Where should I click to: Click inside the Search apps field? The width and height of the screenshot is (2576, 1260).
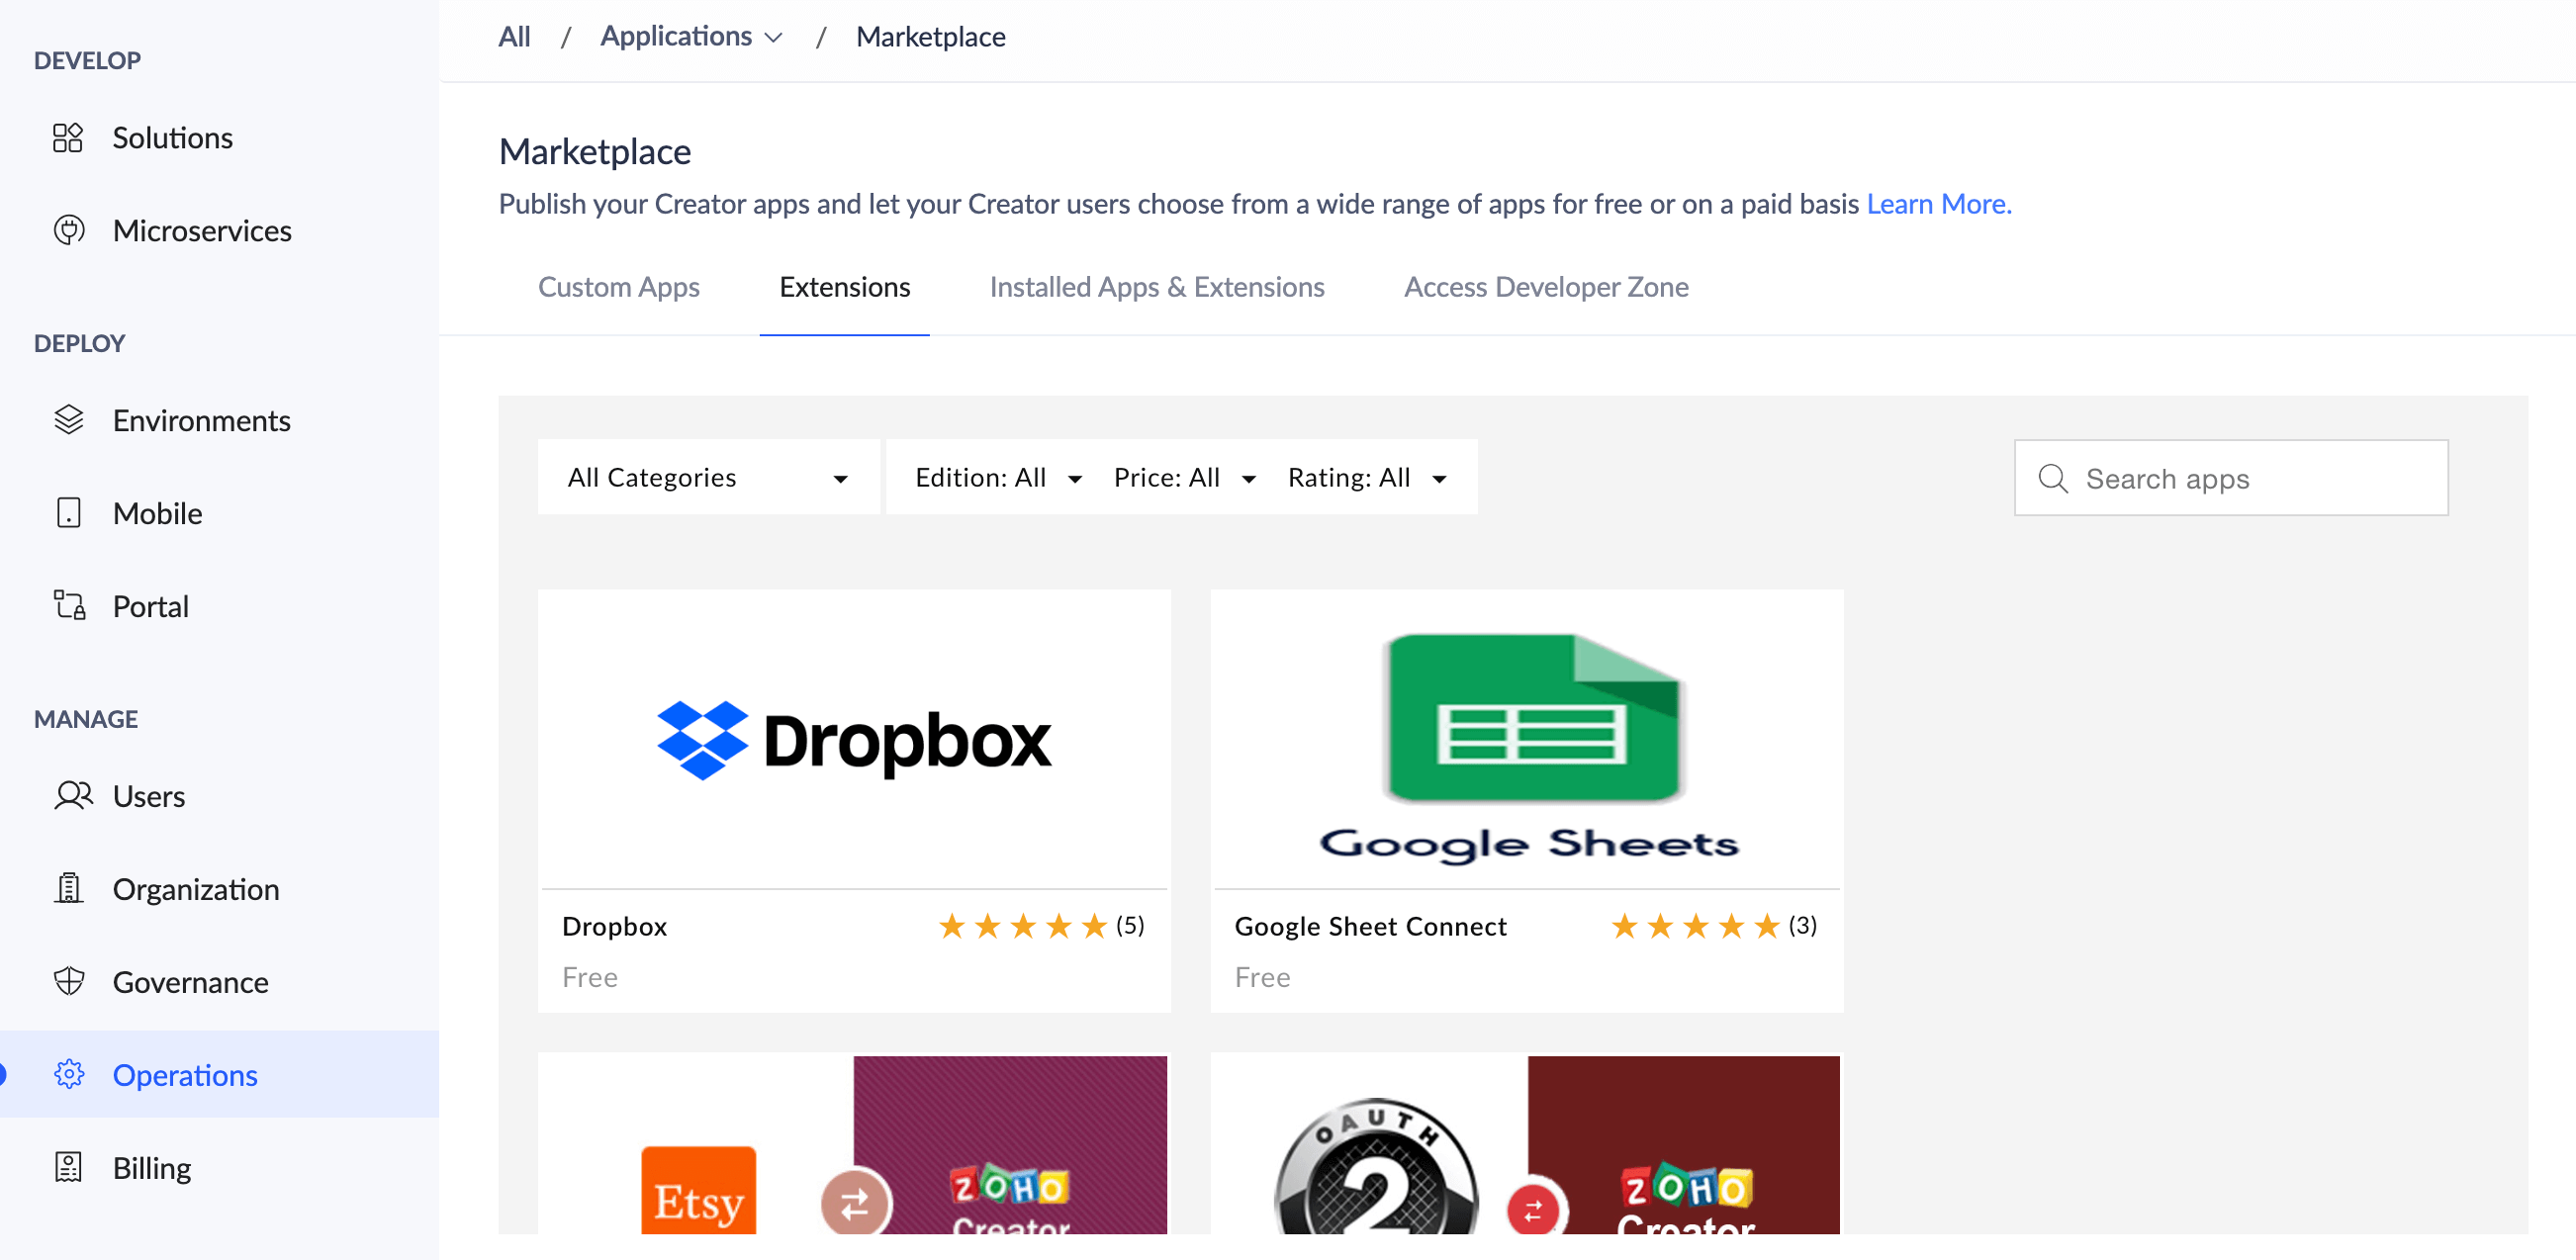coord(2230,478)
